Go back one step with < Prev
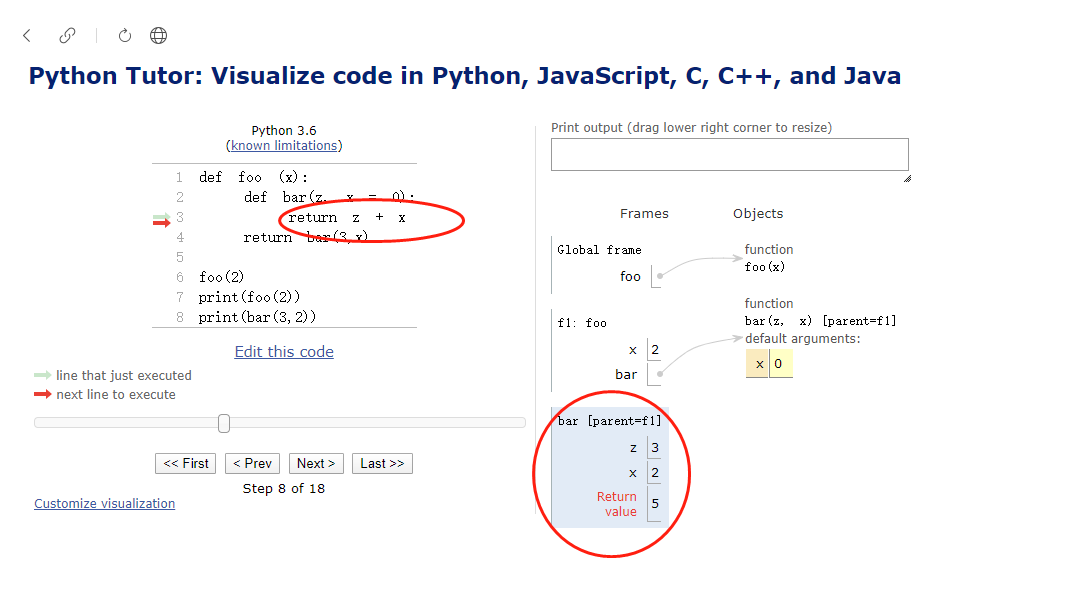The width and height of the screenshot is (1067, 605). pos(252,463)
